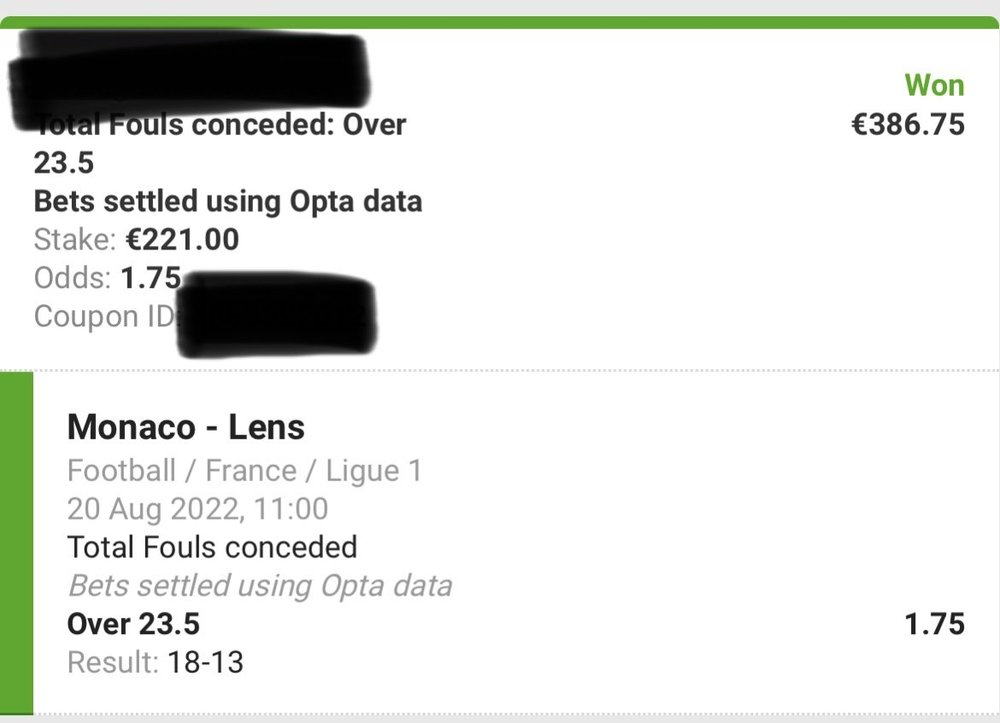Click the 23.5 line under bet heading
Screen dimensions: 1000x723
[x=64, y=163]
